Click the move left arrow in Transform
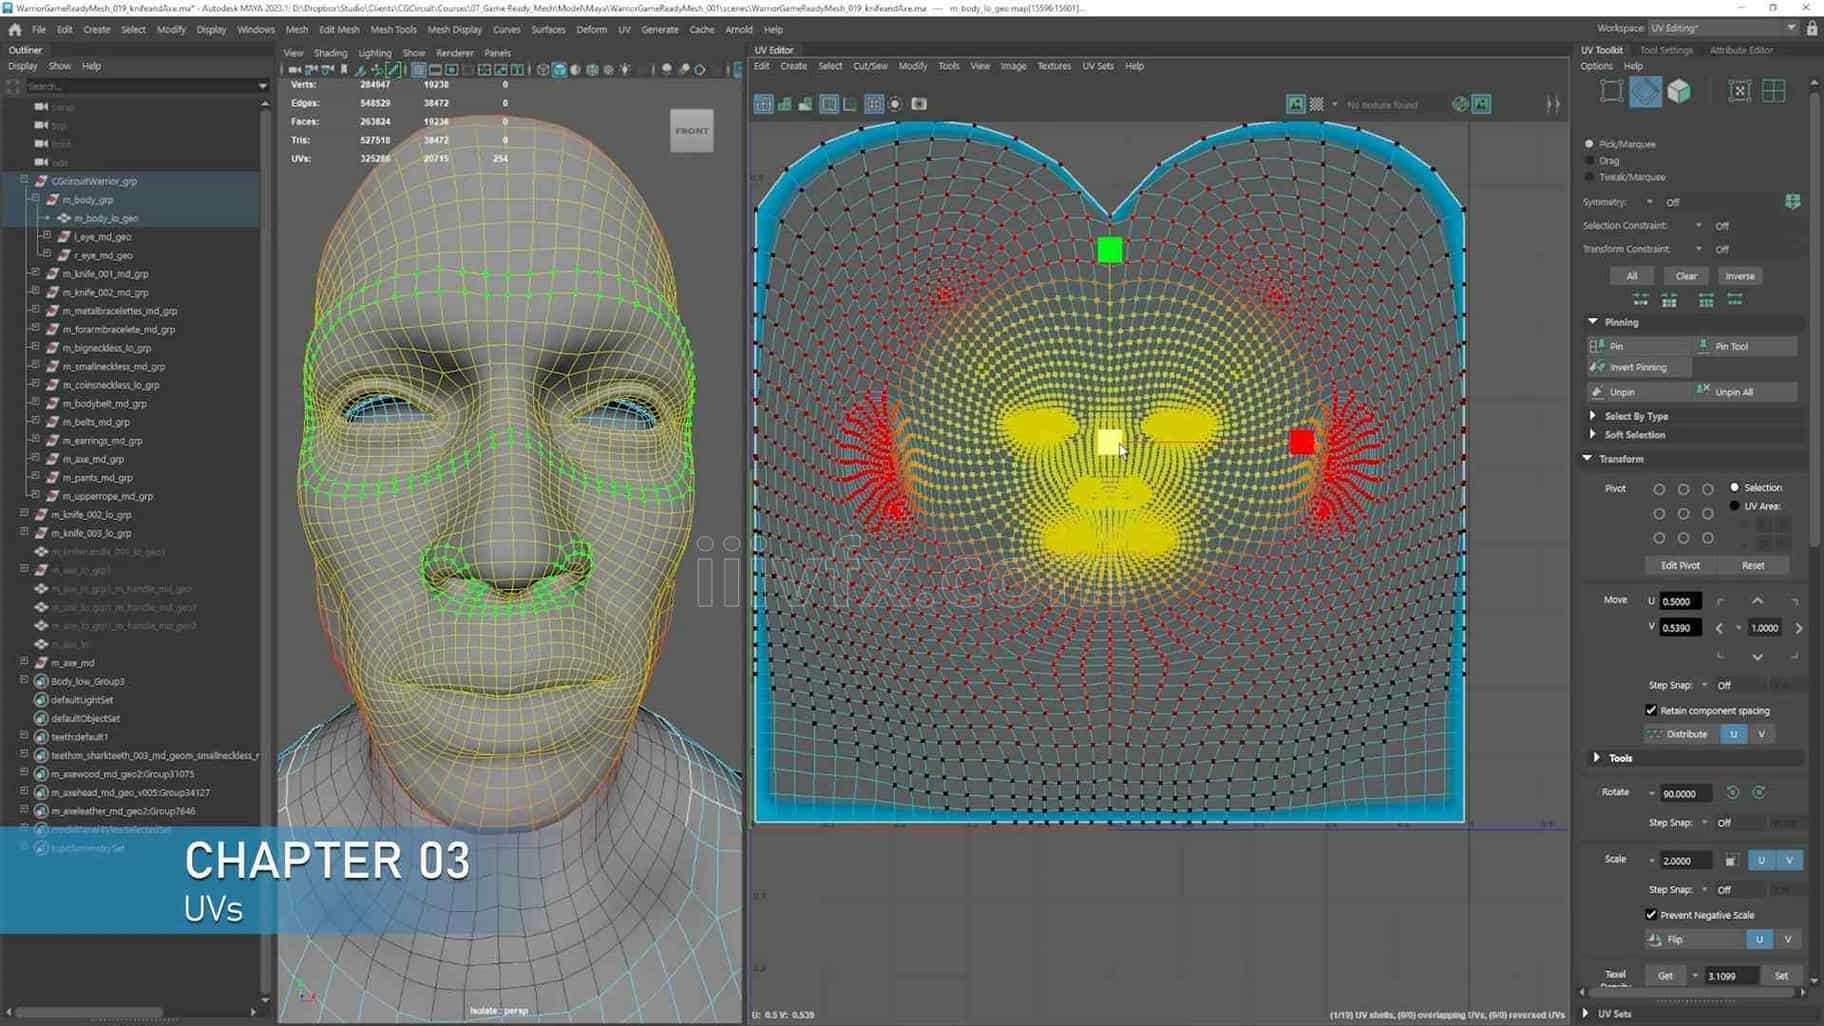Viewport: 1824px width, 1026px height. point(1719,628)
